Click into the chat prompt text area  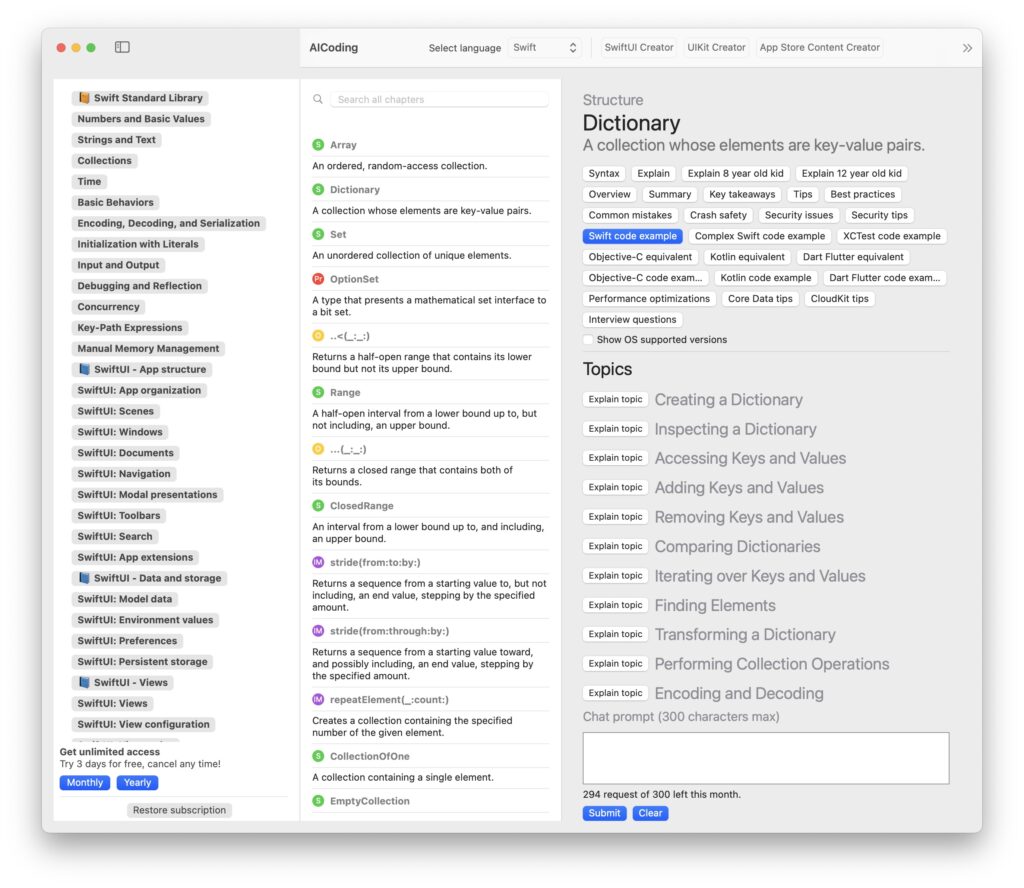click(765, 758)
